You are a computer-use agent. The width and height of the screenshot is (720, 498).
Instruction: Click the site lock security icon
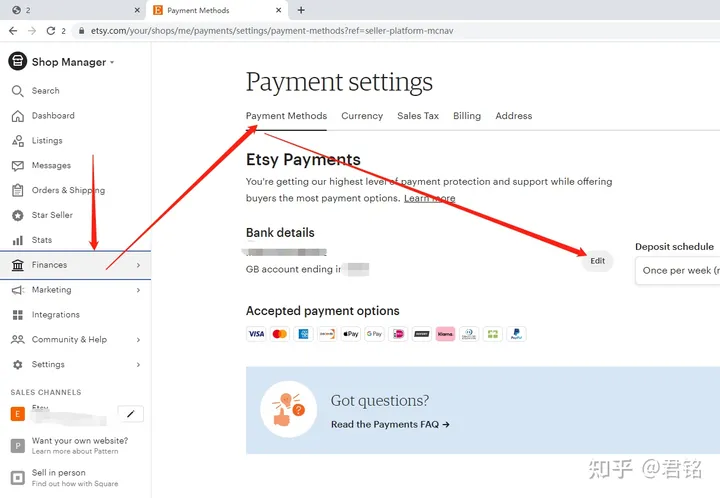click(81, 31)
